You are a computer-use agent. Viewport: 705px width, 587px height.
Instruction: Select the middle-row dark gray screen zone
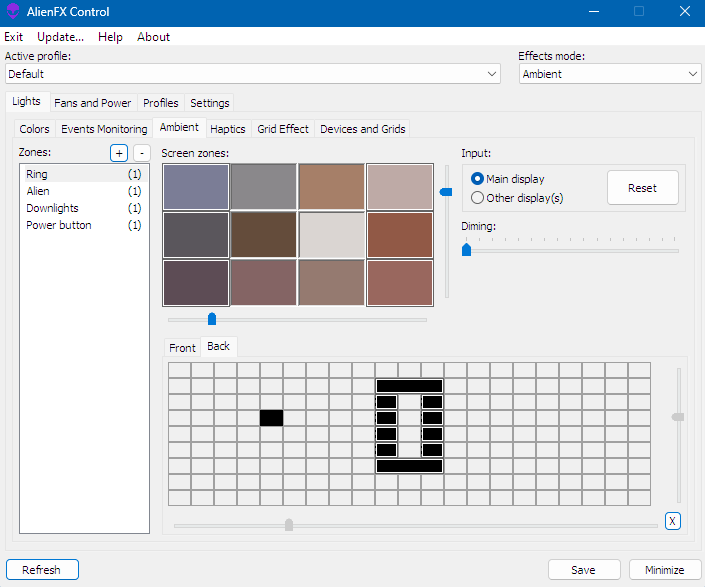tap(196, 235)
